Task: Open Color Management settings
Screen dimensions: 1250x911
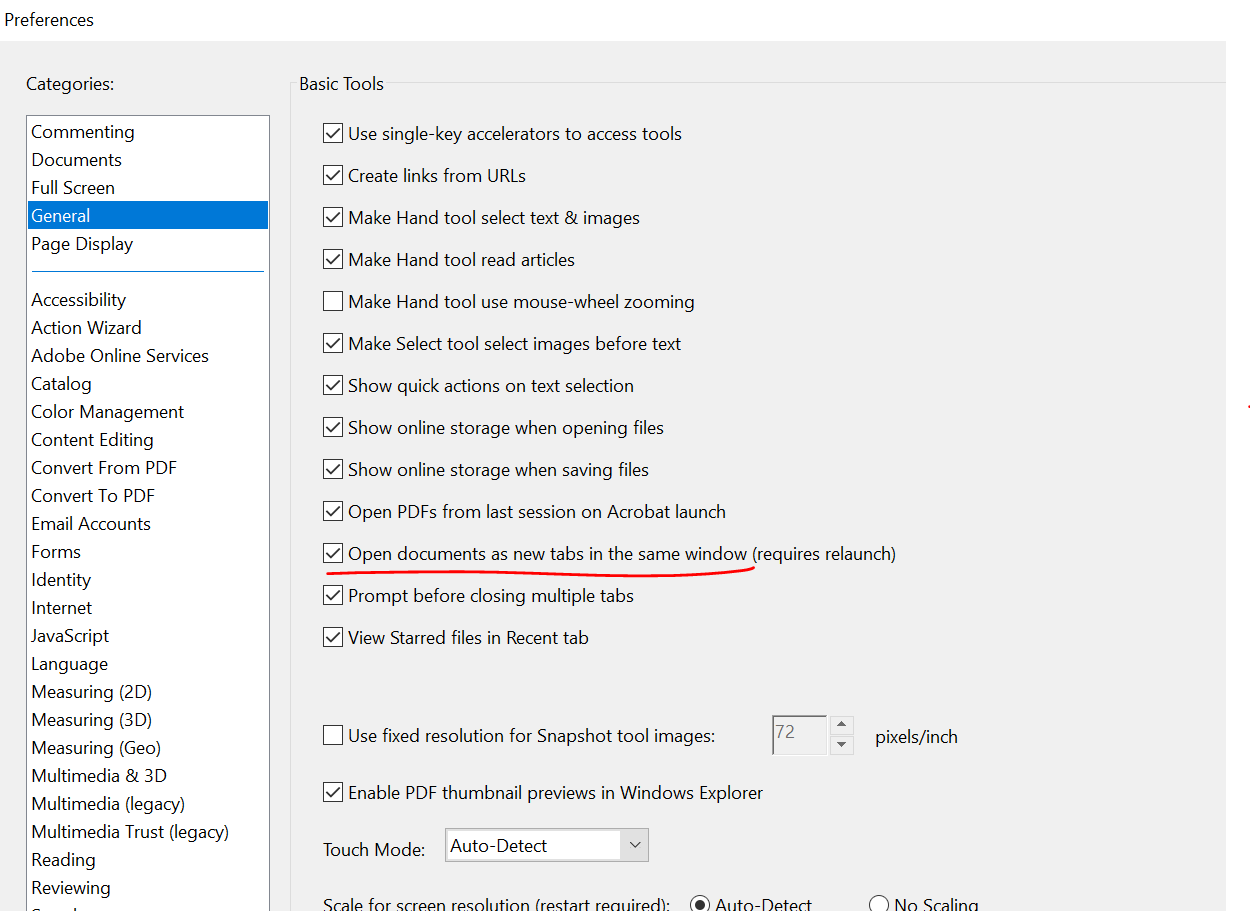Action: click(107, 411)
